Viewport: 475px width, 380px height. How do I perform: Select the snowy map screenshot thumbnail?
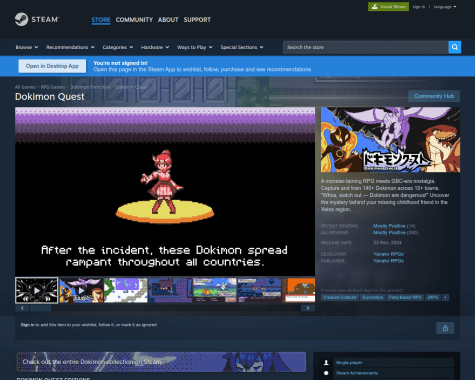click(x=126, y=291)
